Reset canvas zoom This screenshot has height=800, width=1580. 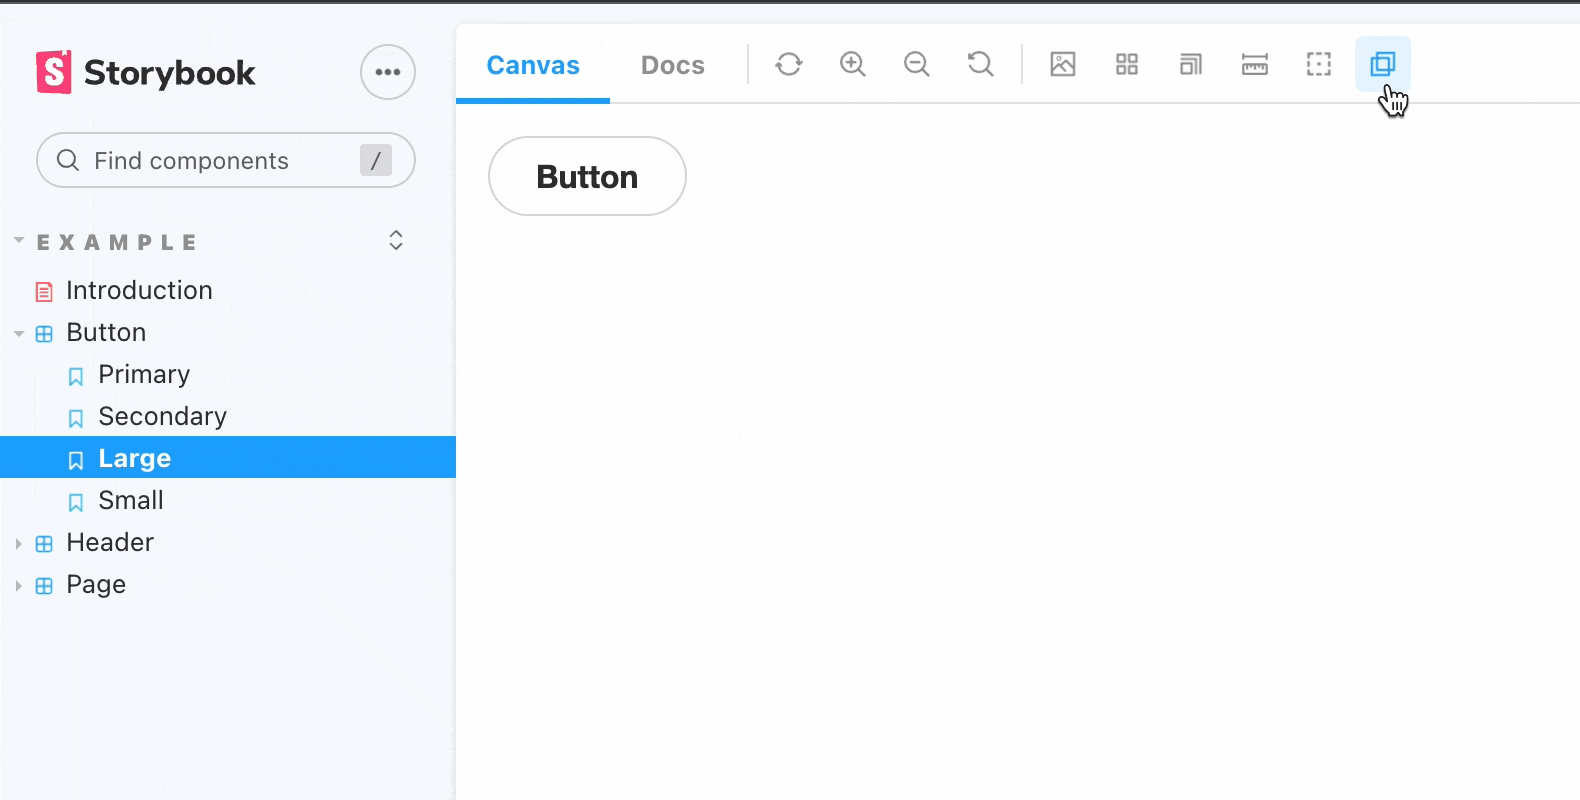[981, 64]
